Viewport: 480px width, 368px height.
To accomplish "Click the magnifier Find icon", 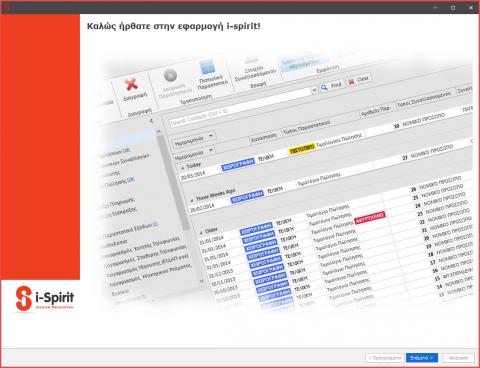I will [324, 88].
